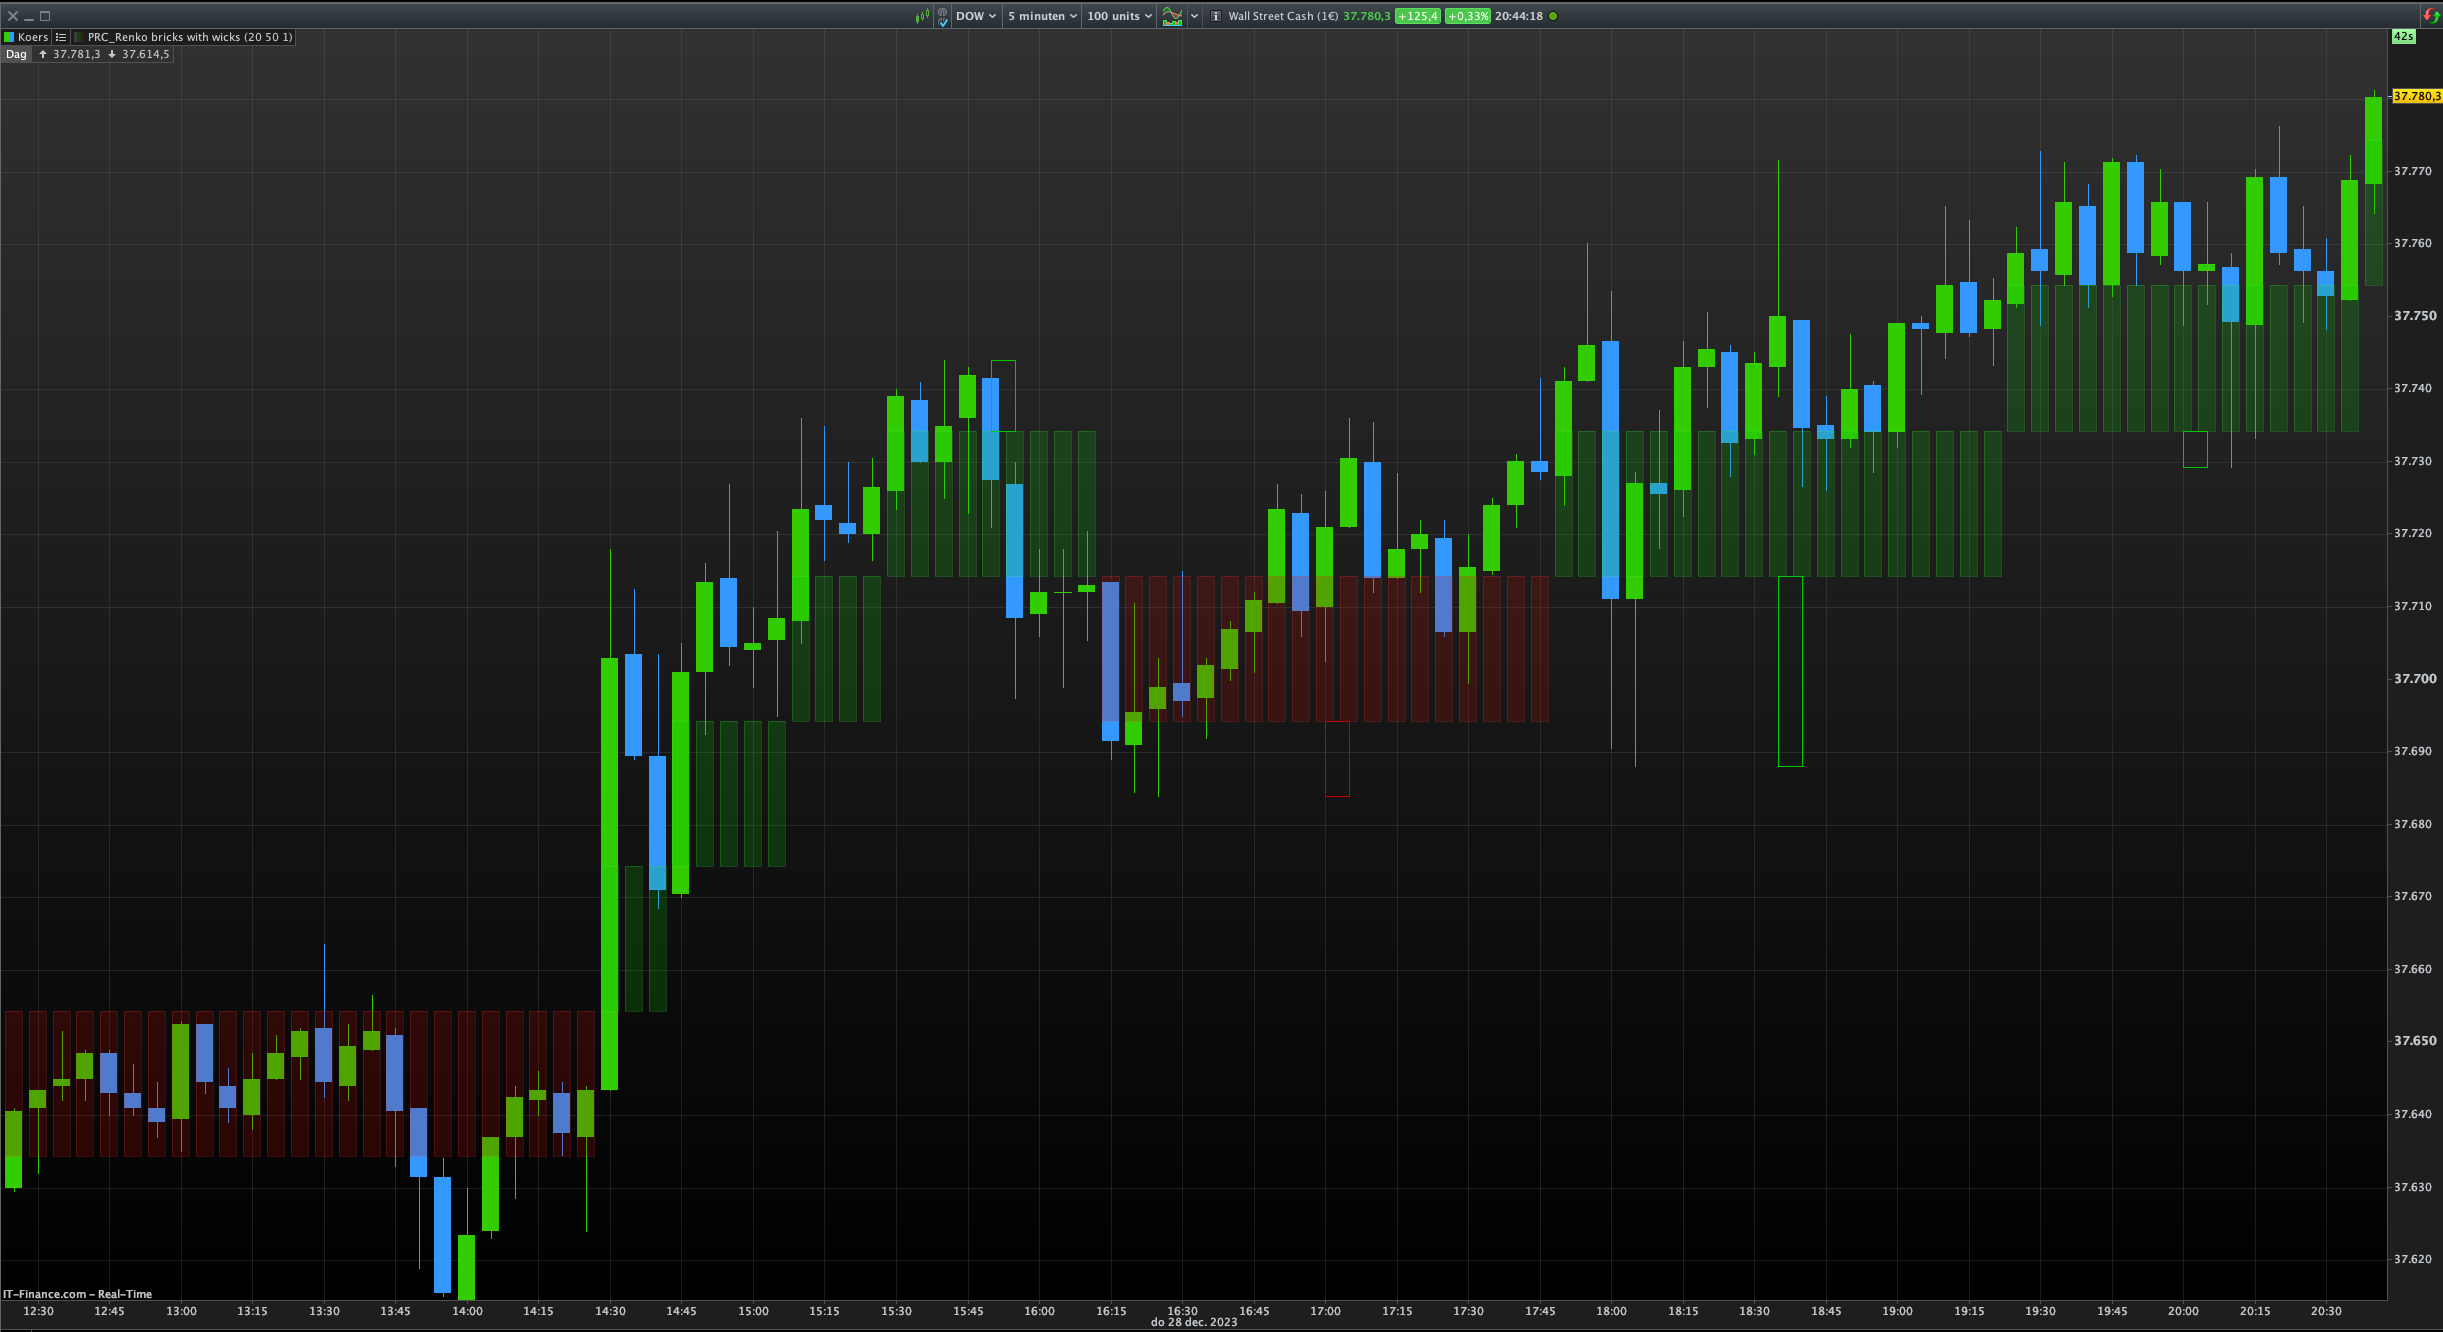This screenshot has width=2443, height=1332.
Task: Open the list settings icon next to Koers
Action: [61, 37]
